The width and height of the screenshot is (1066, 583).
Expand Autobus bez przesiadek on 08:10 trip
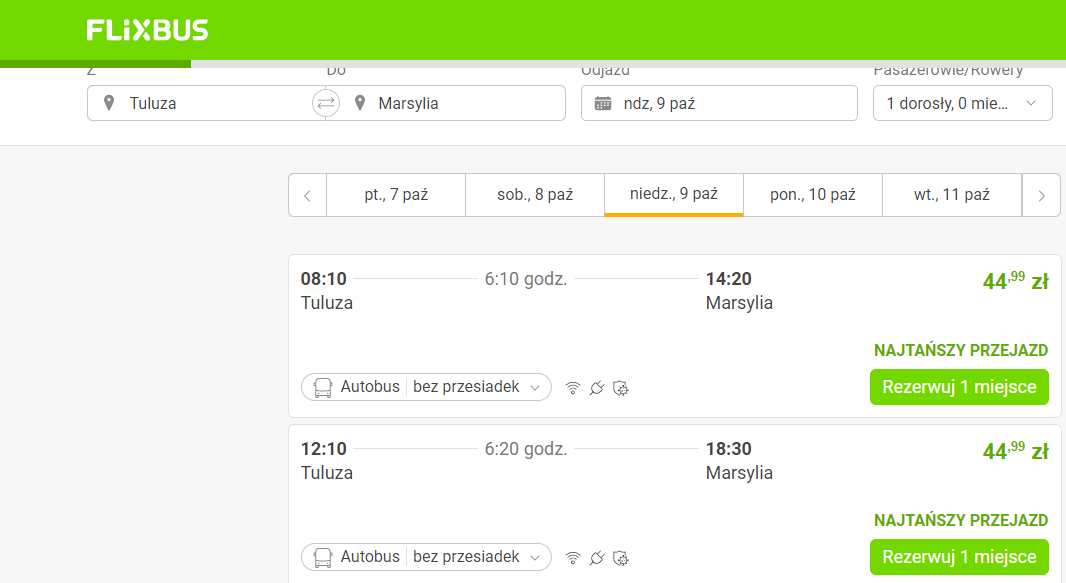426,387
